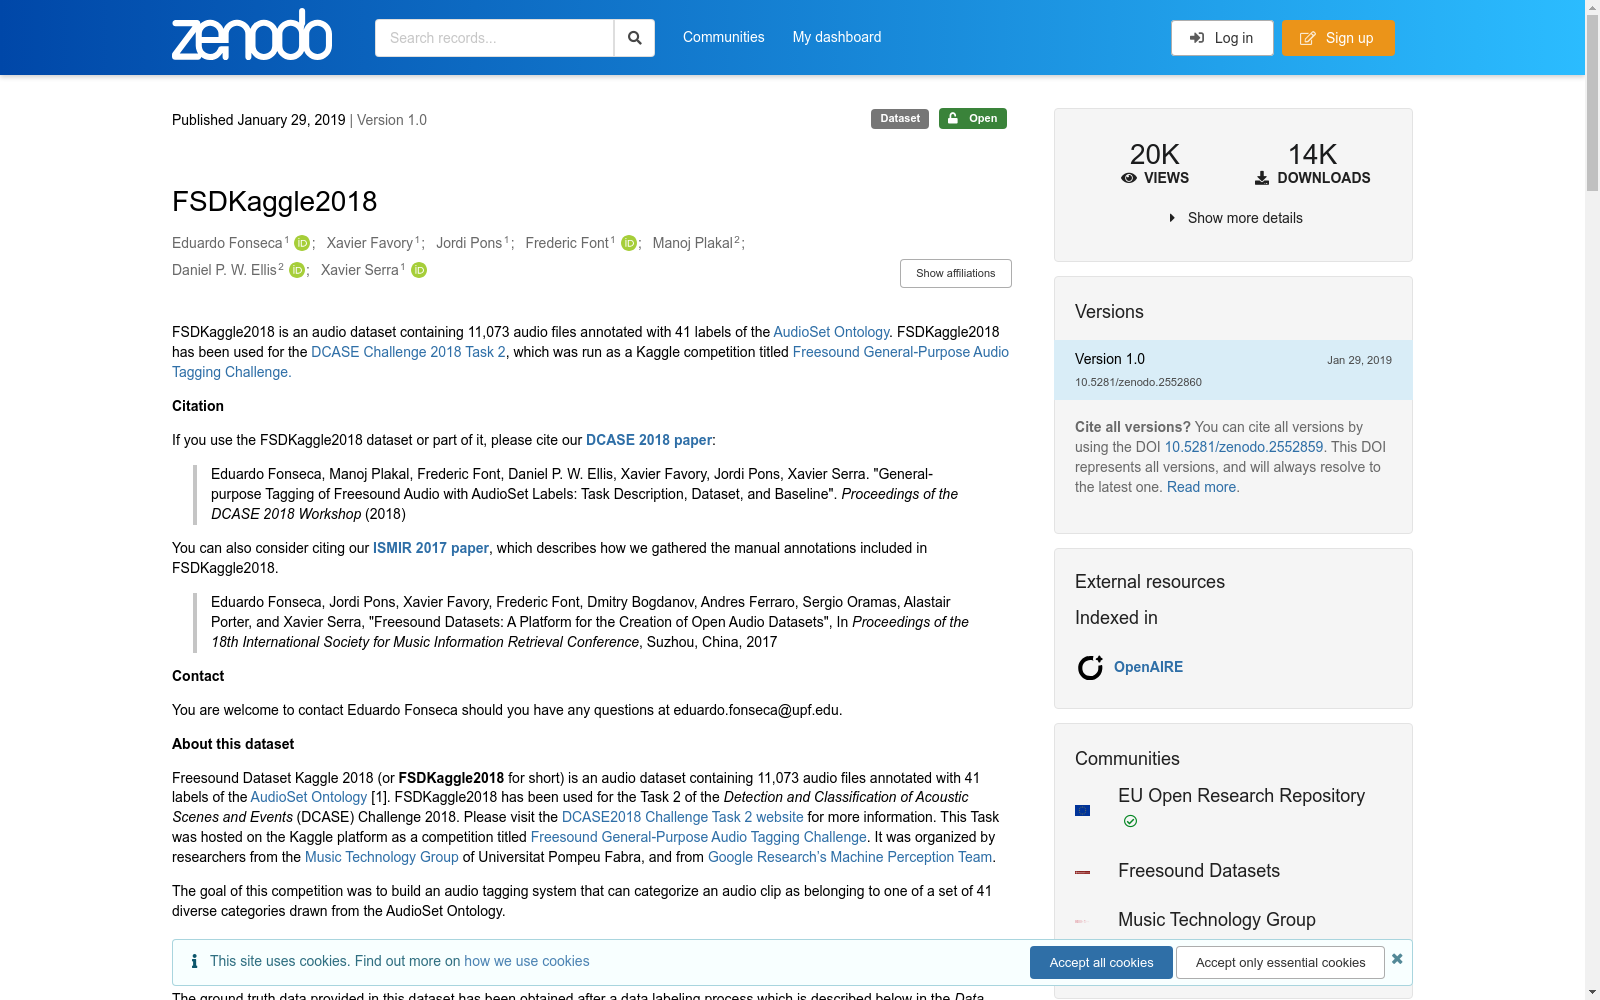Click the Freesound Datasets community icon

click(1082, 871)
